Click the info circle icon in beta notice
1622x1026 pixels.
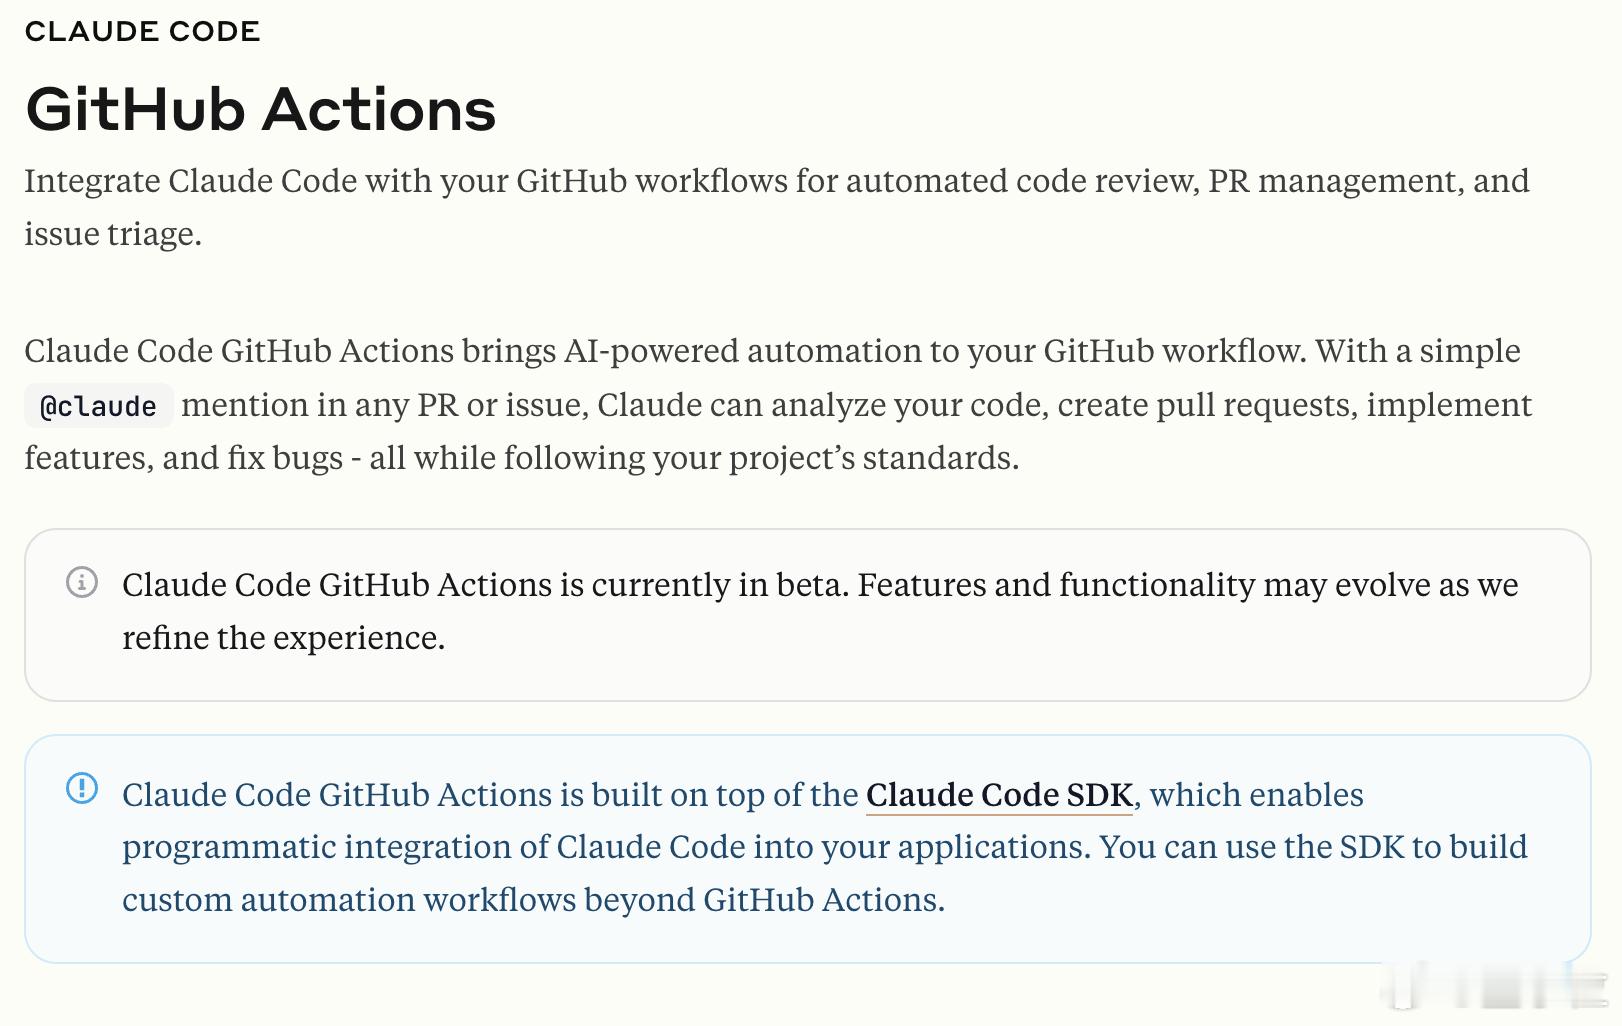(x=82, y=582)
